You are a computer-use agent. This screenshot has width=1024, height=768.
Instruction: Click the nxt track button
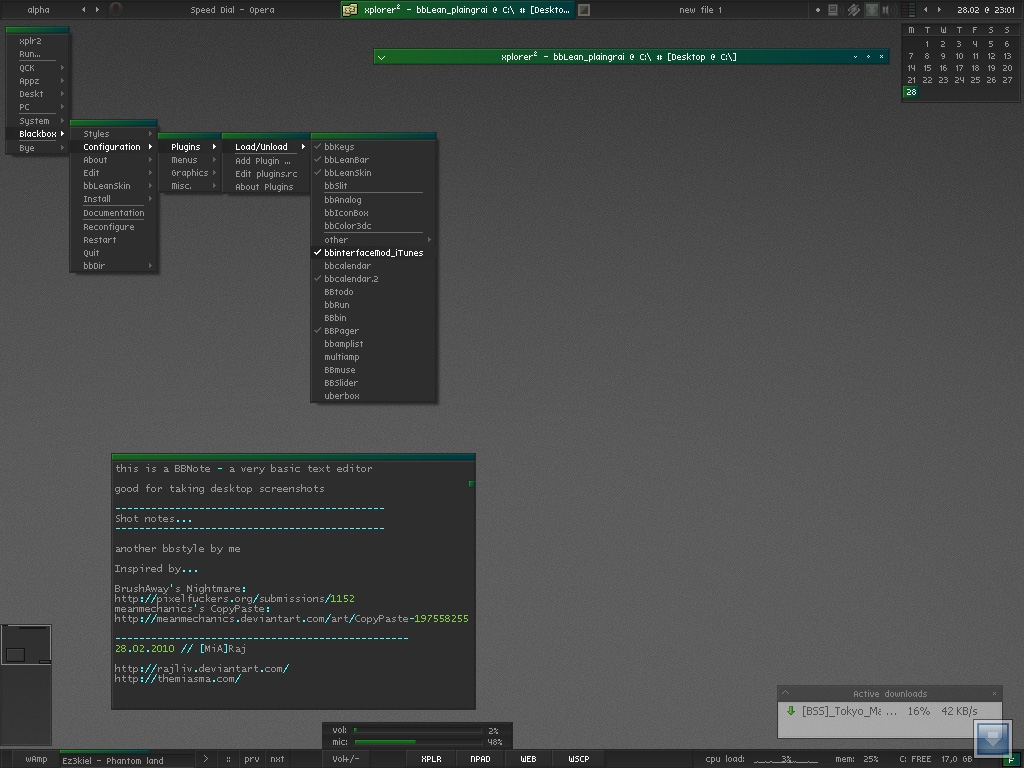tap(277, 759)
